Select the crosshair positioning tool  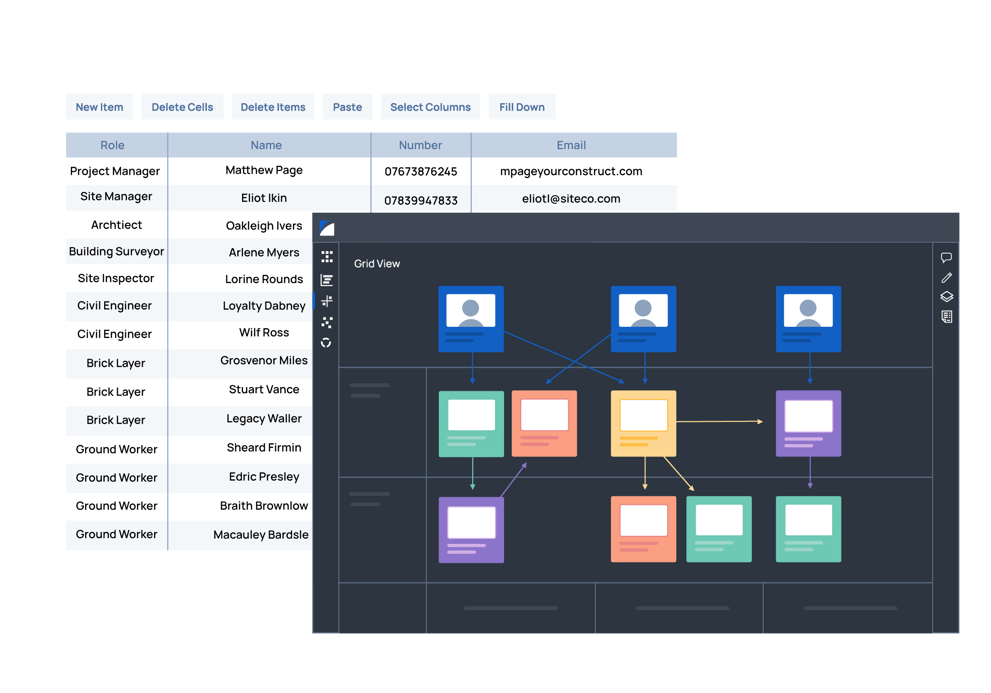point(327,301)
